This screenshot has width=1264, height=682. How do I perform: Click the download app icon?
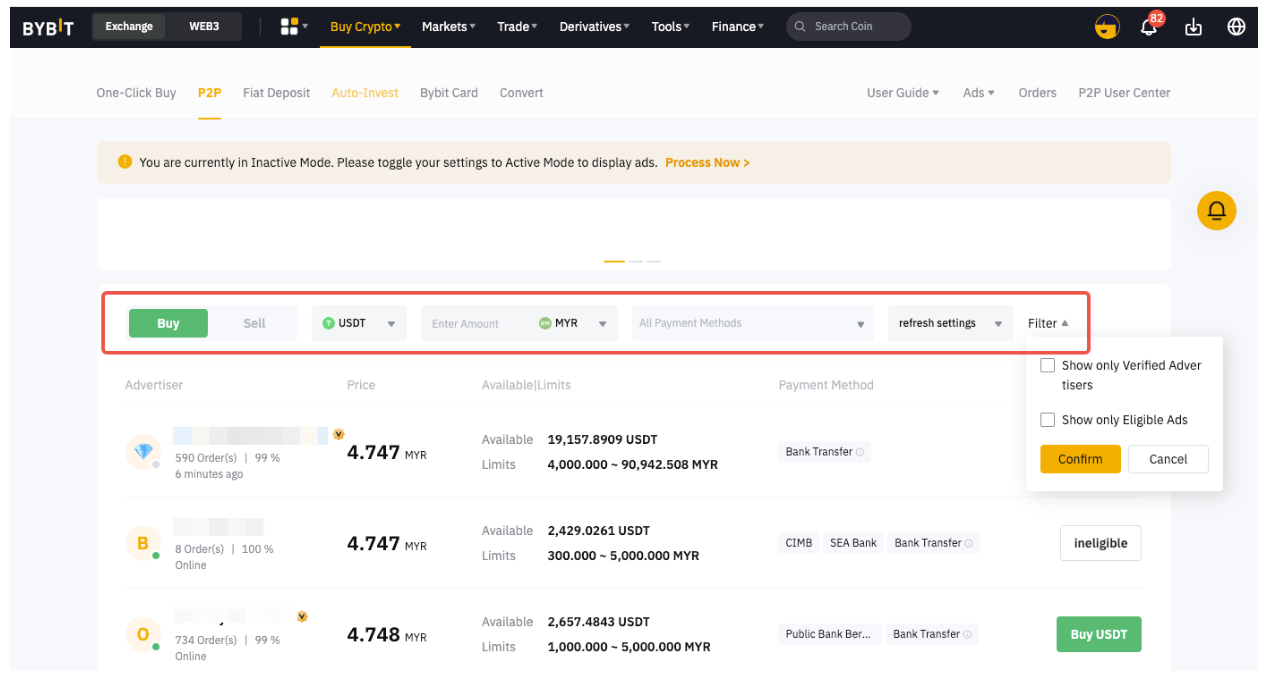point(1193,27)
